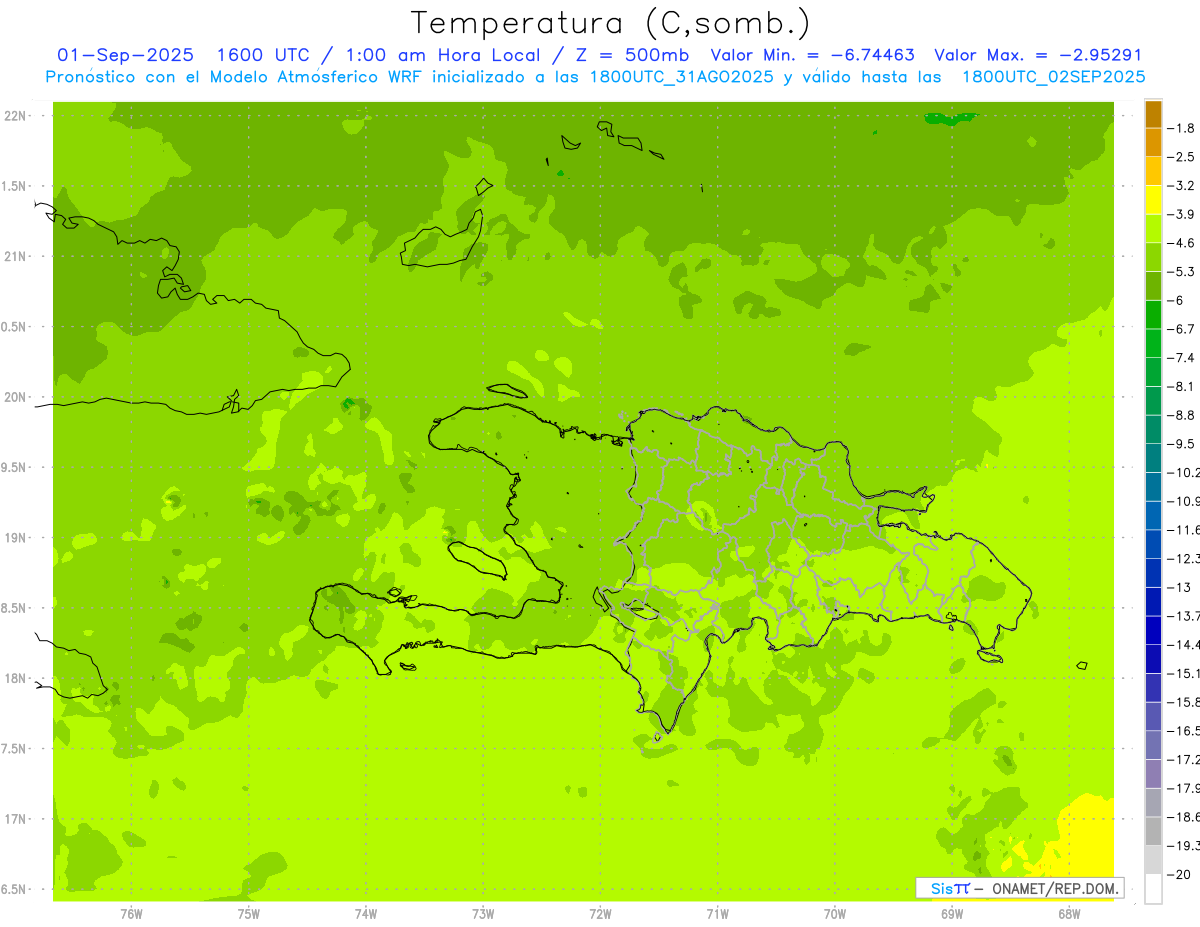Click the '-8.1' color scale label

pyautogui.click(x=1182, y=386)
